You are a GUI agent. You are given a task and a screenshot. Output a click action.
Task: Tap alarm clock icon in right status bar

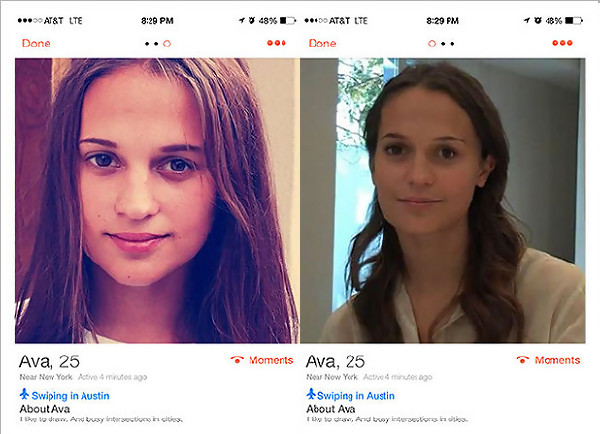[538, 20]
